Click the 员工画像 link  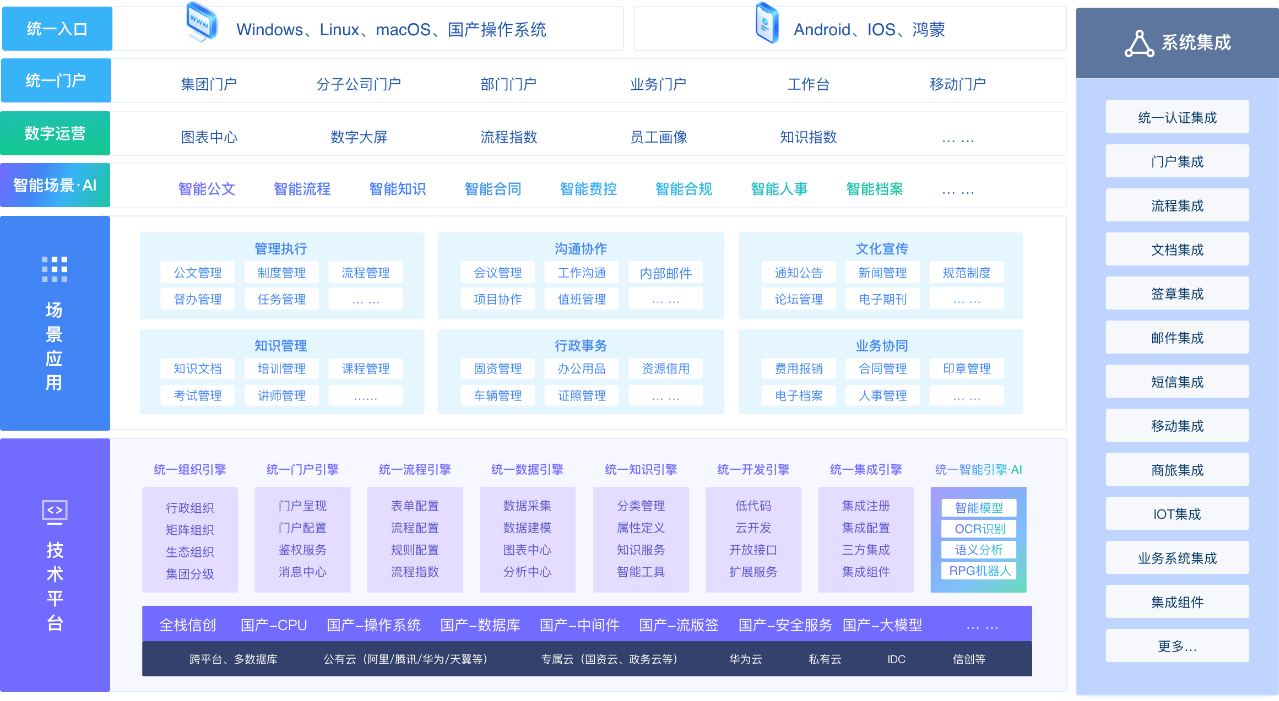coord(659,137)
